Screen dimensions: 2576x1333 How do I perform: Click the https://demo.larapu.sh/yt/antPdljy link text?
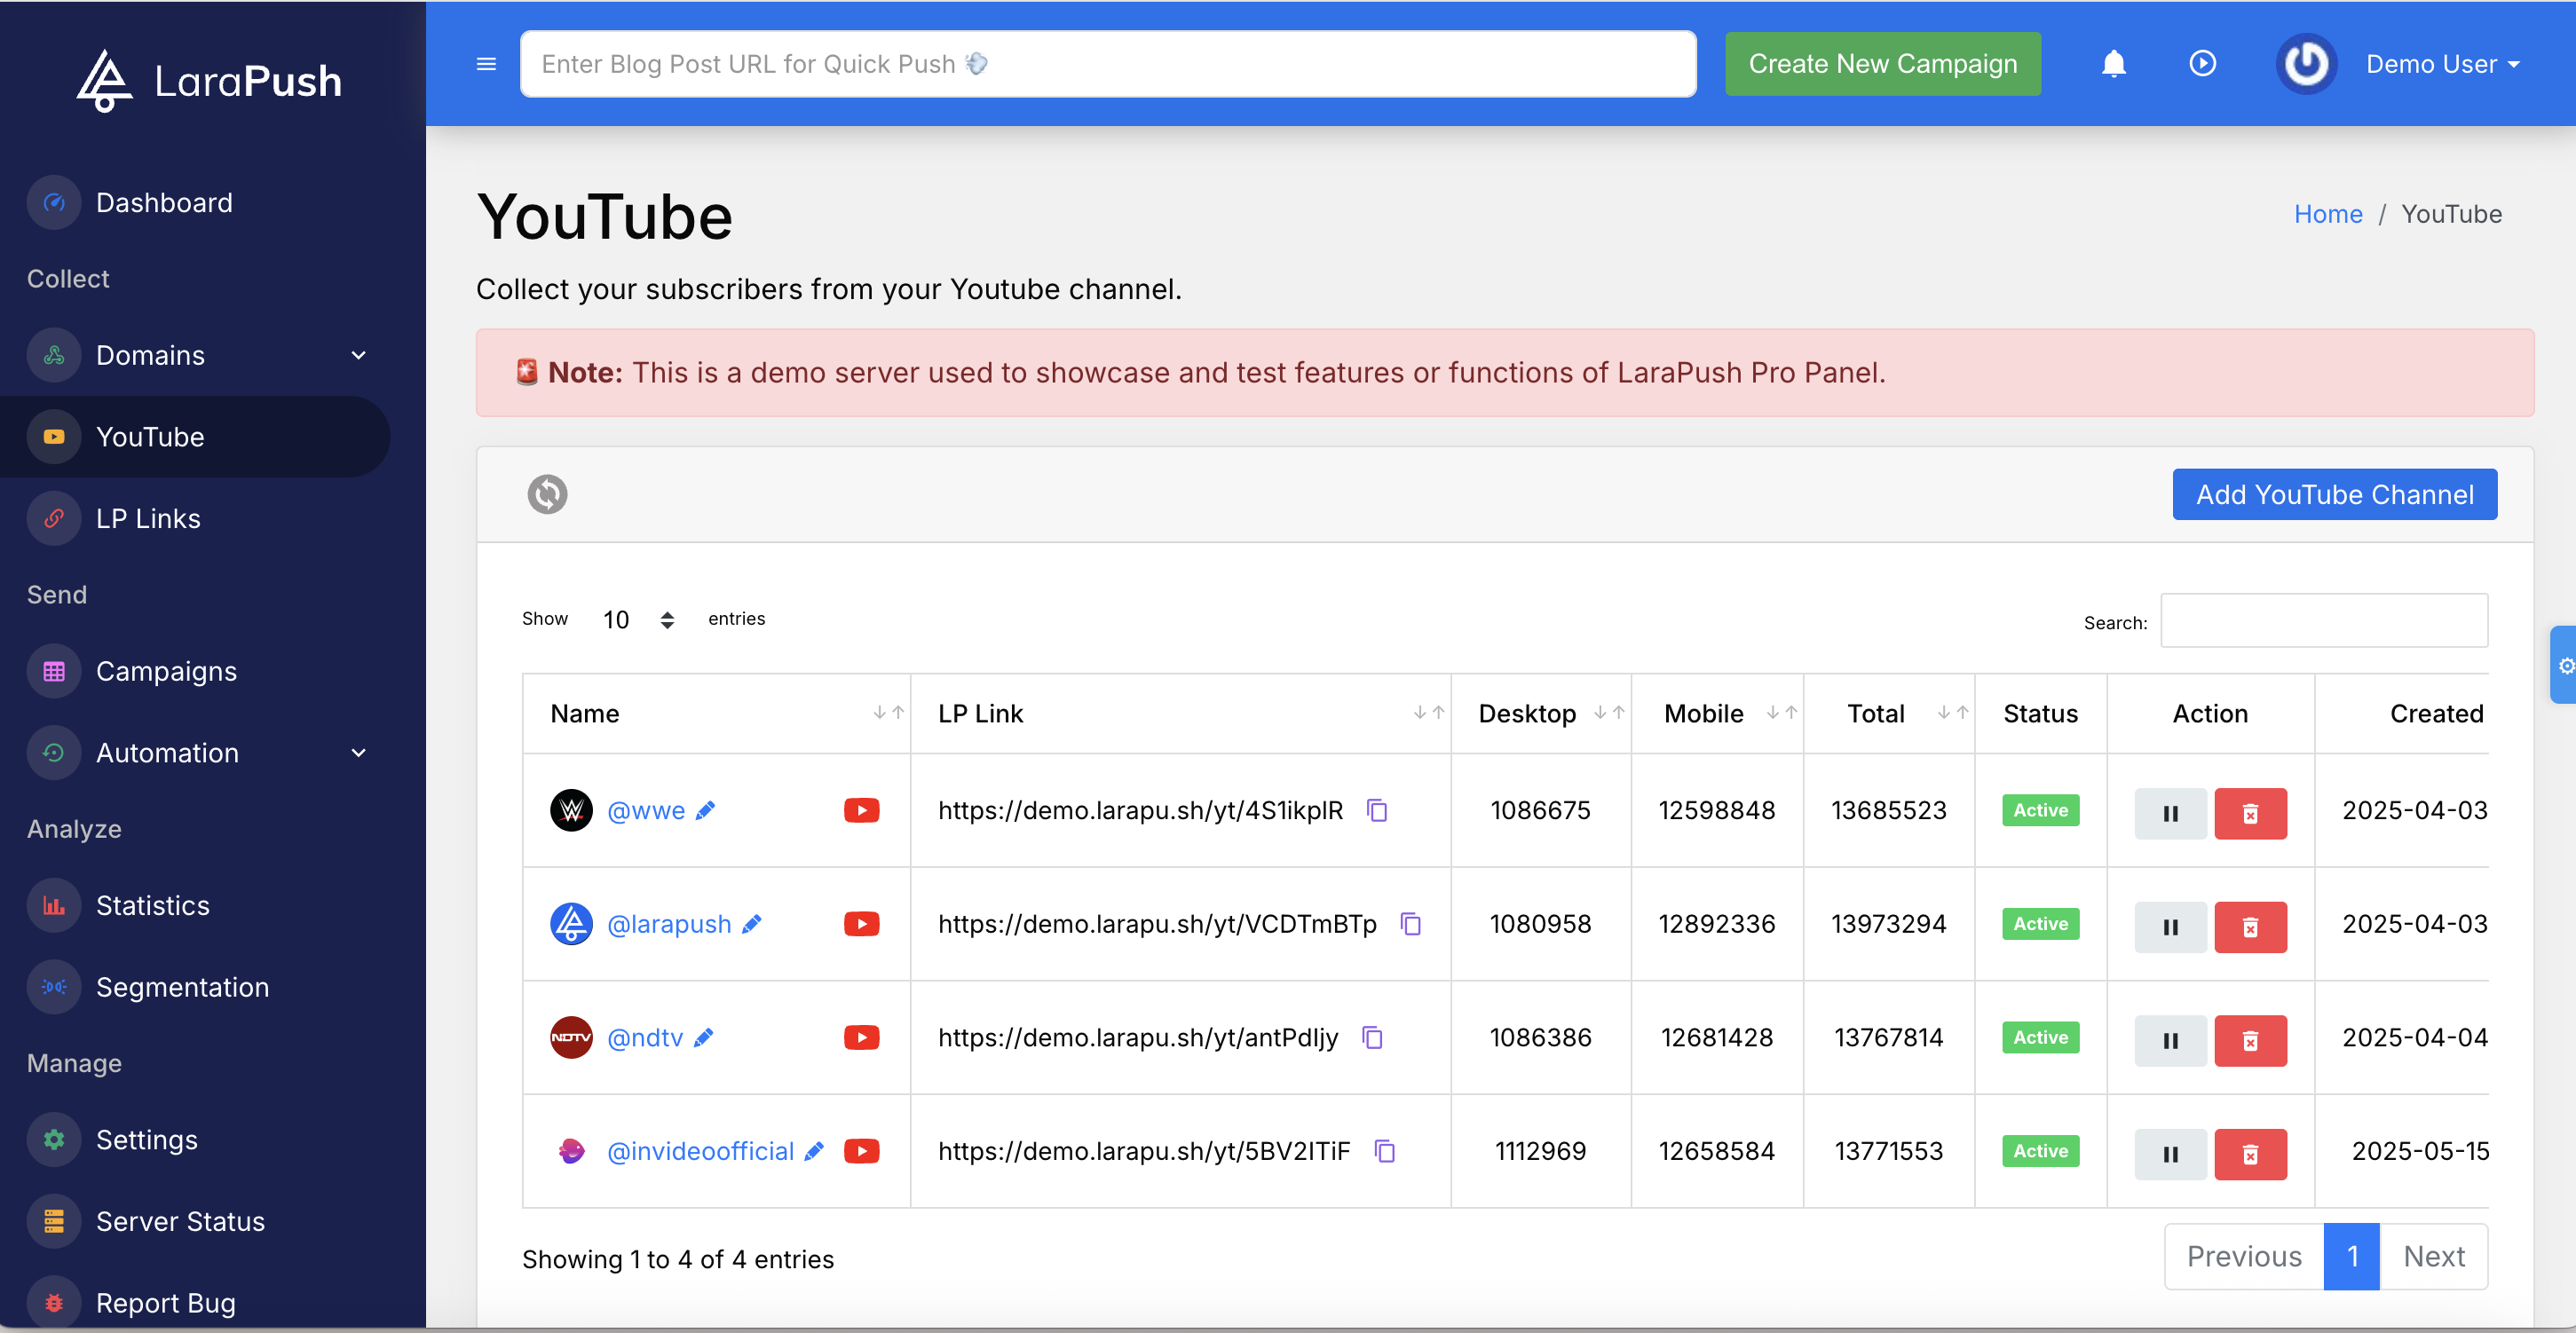coord(1138,1038)
